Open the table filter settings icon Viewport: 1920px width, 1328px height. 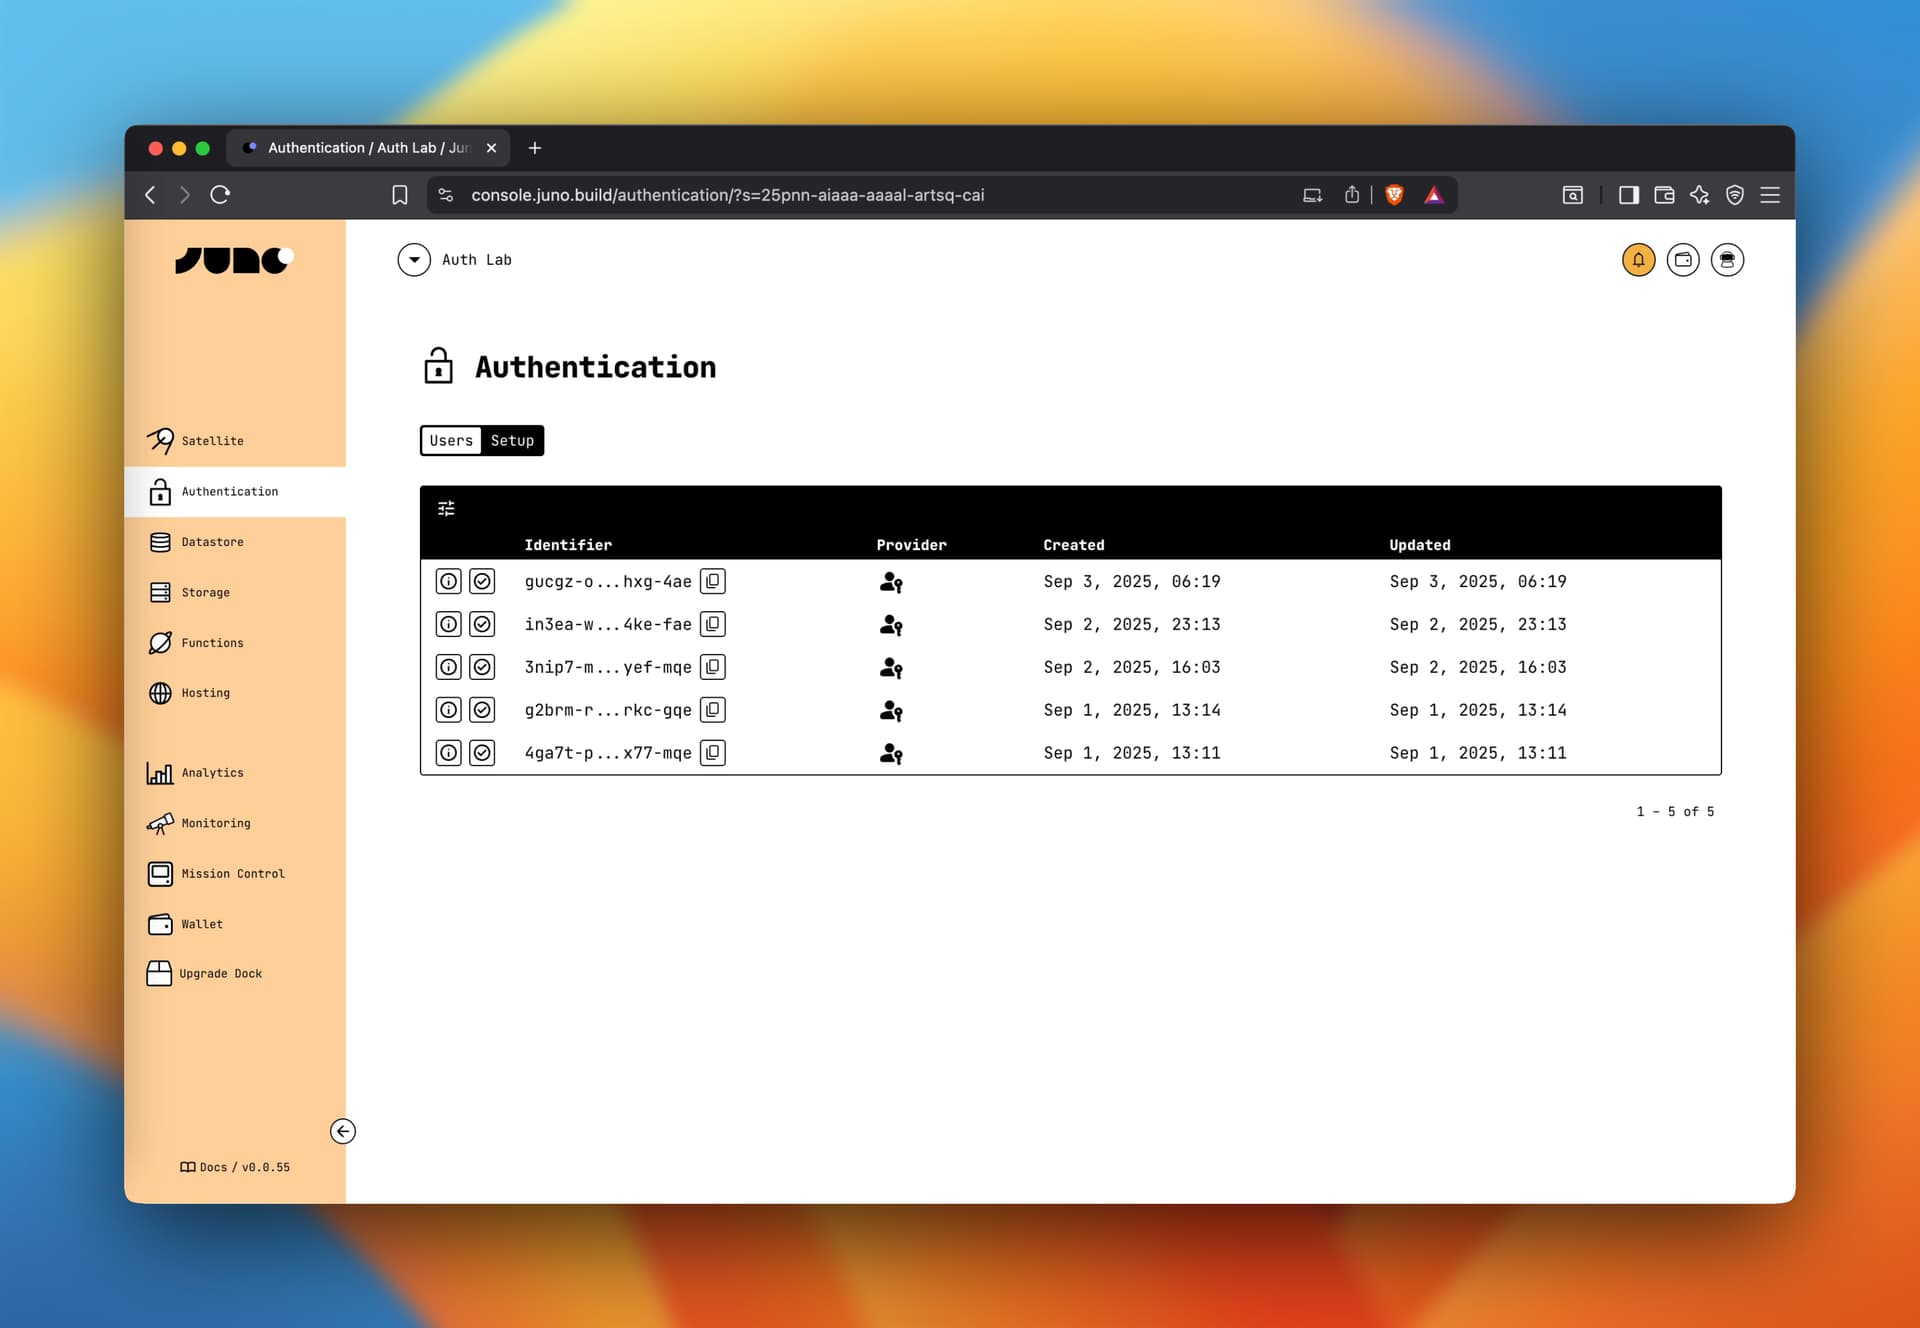[446, 509]
